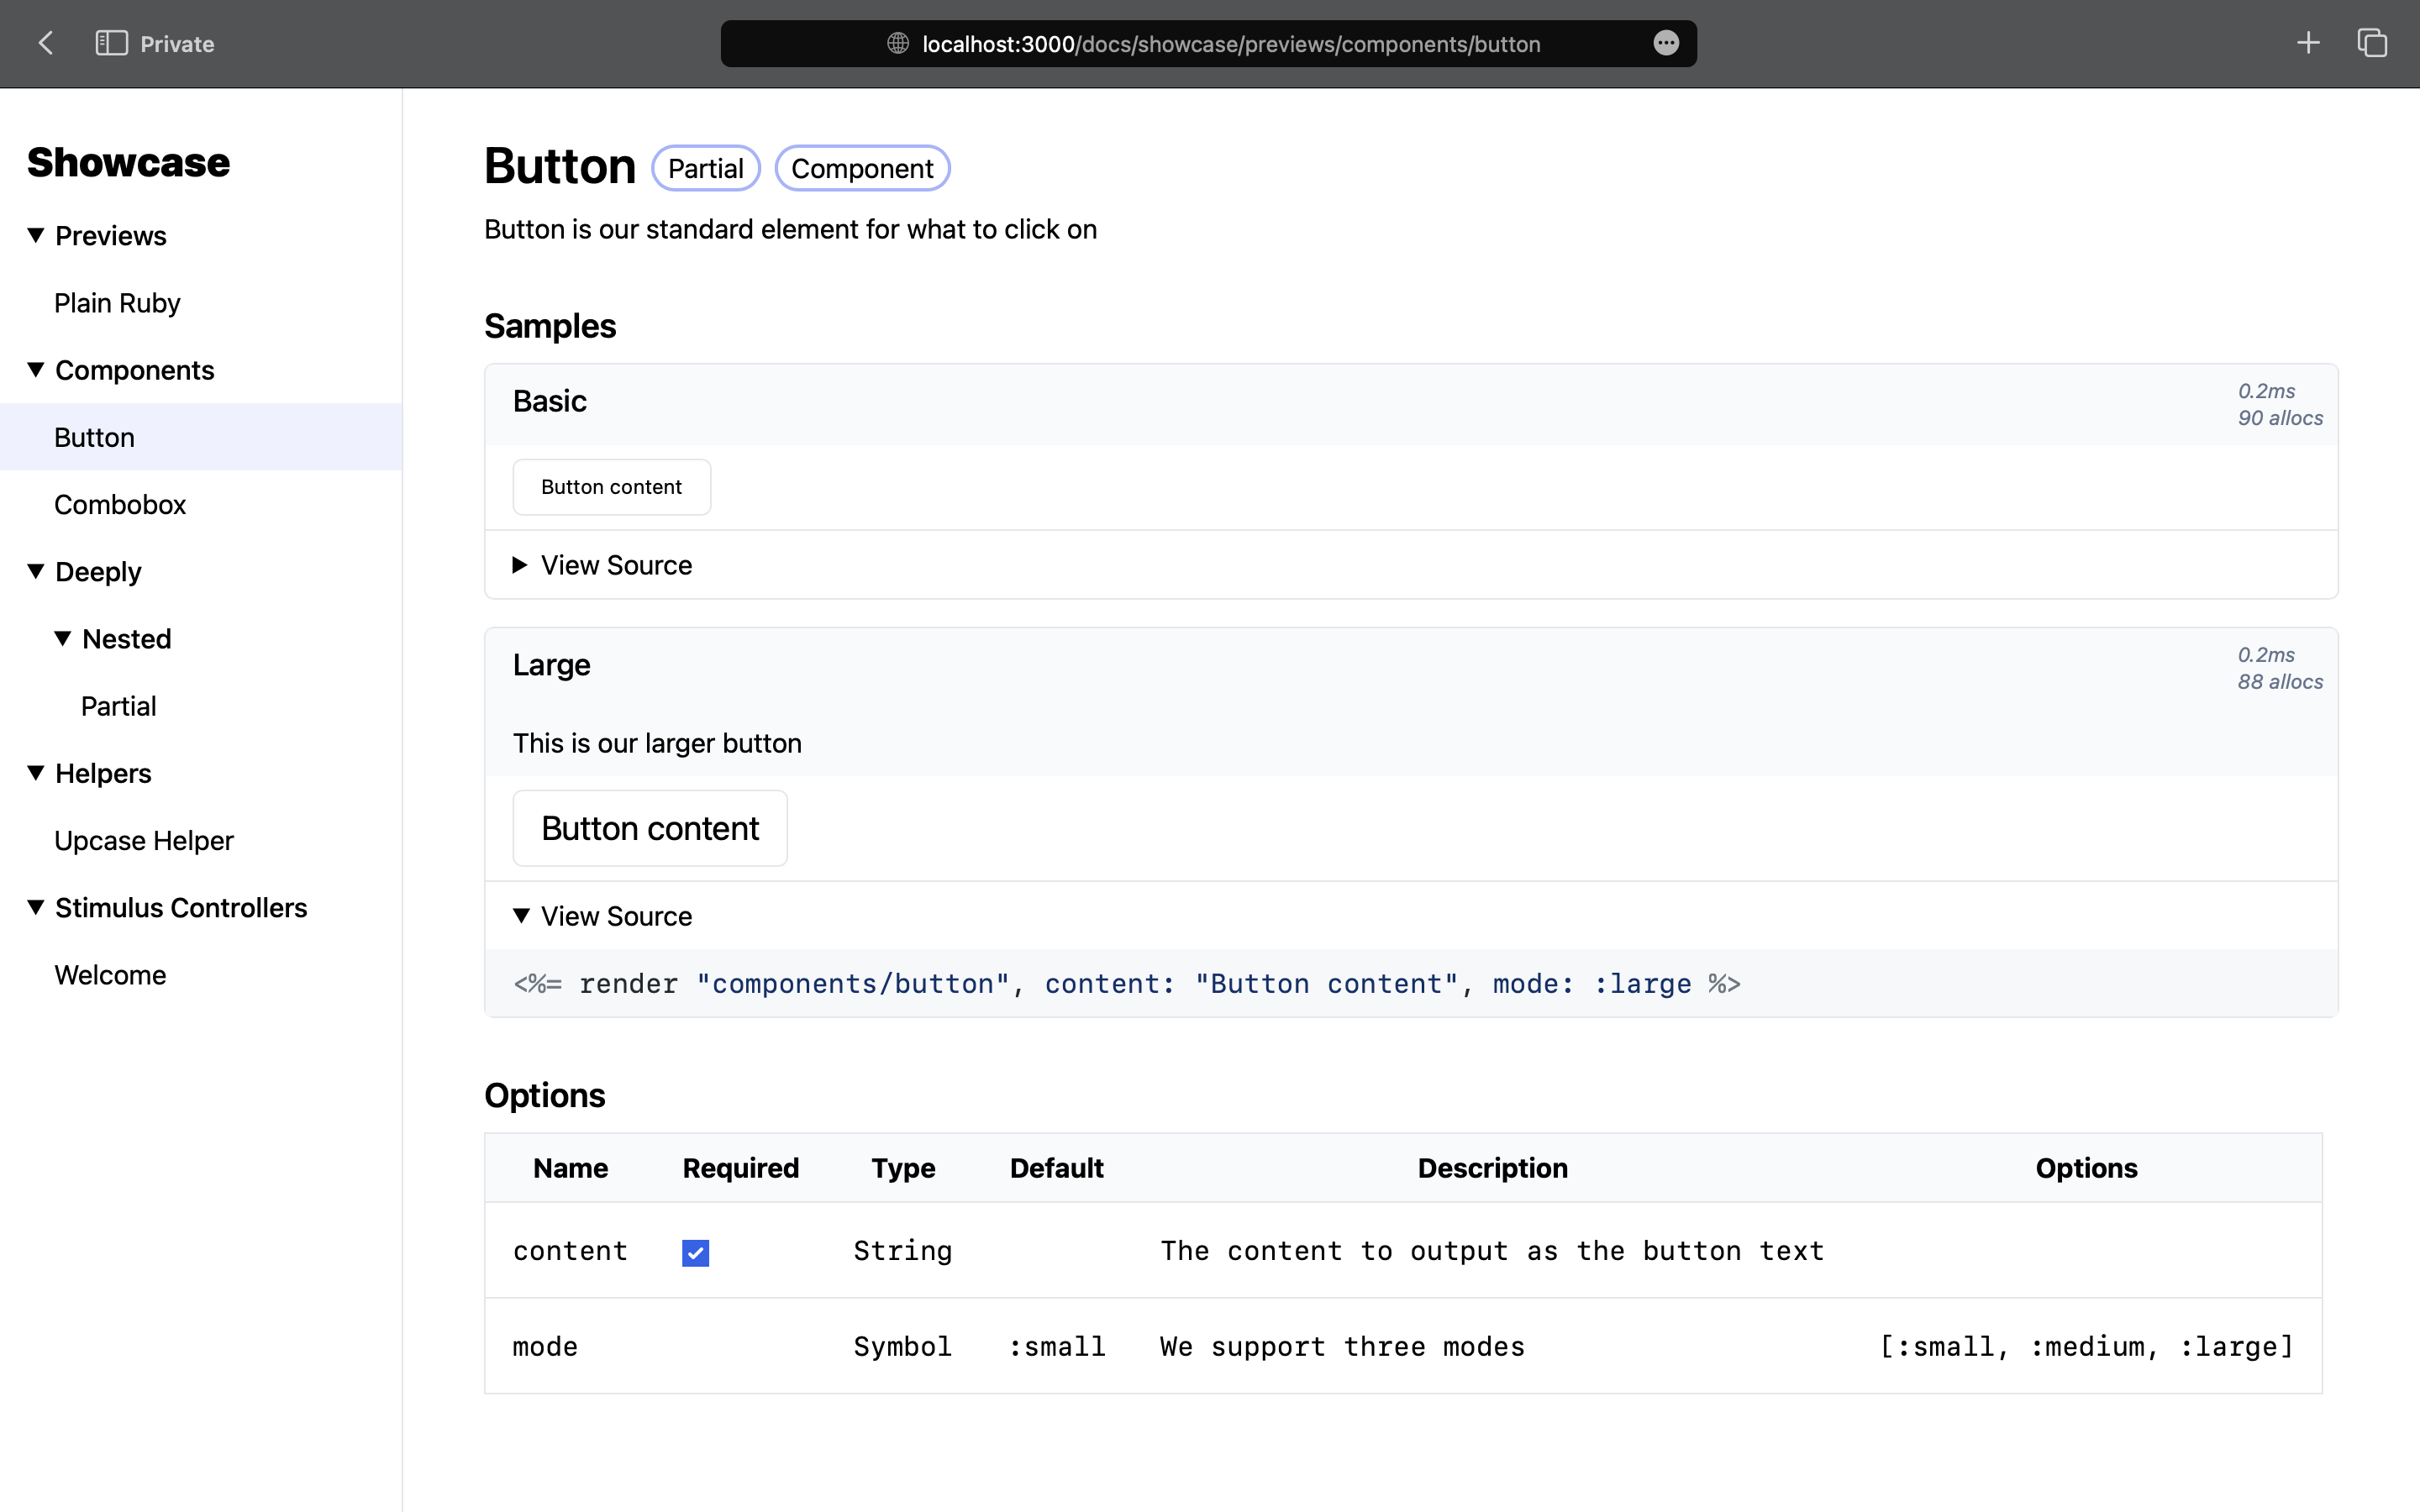Click the small Button content button
This screenshot has width=2420, height=1512.
pyautogui.click(x=611, y=487)
